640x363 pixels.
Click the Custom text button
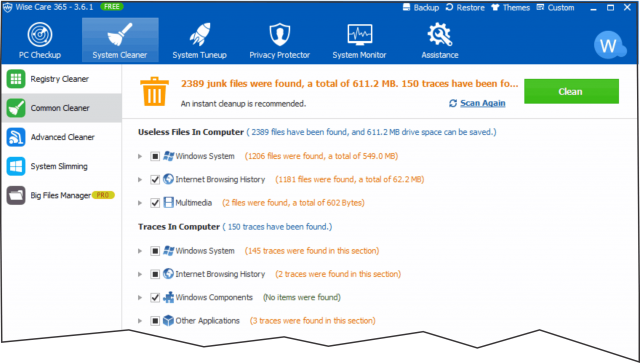pos(561,8)
